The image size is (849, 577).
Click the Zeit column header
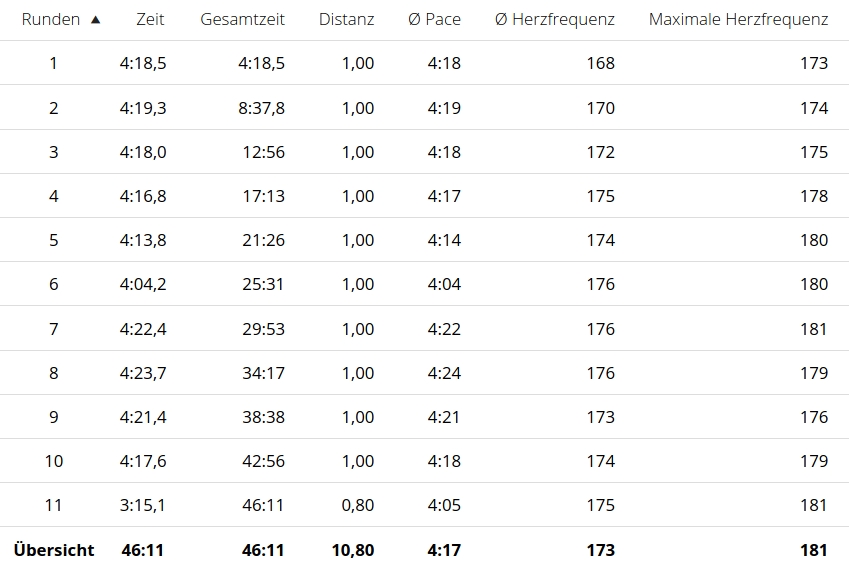[x=149, y=19]
